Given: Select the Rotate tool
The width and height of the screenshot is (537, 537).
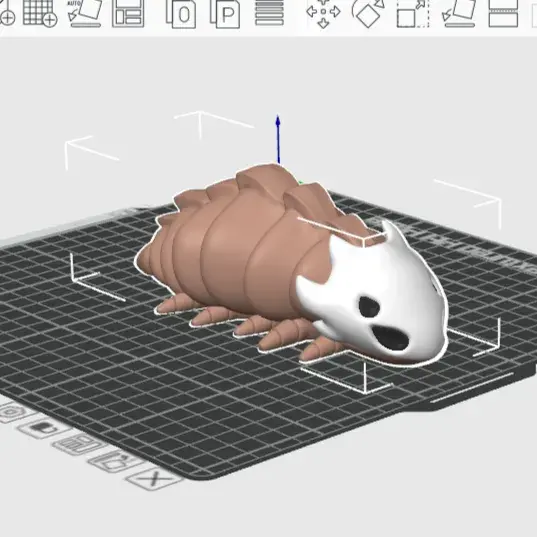Looking at the screenshot, I should [368, 13].
